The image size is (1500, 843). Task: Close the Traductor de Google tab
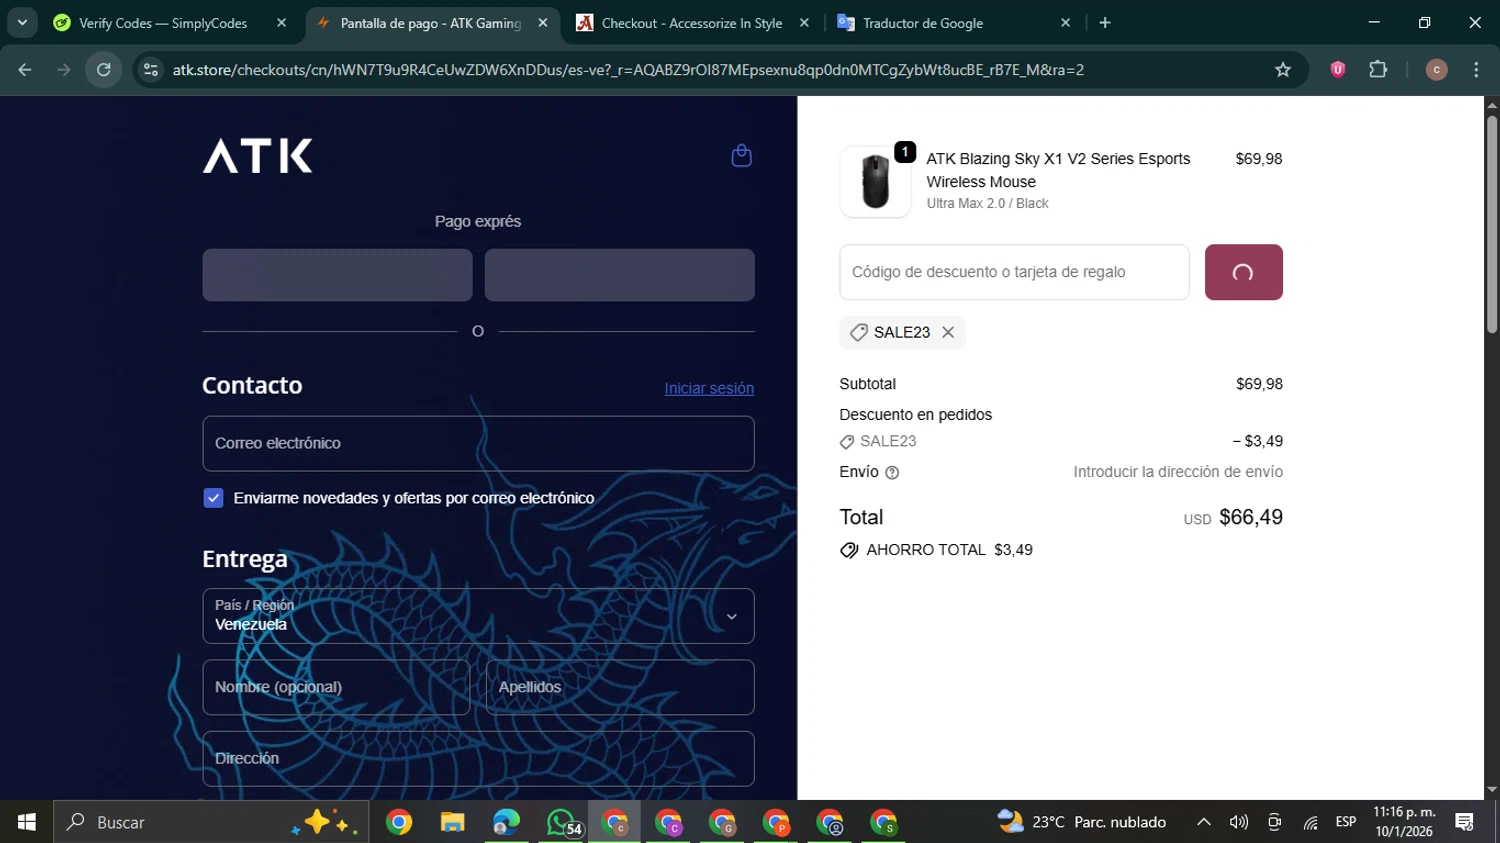click(1065, 23)
